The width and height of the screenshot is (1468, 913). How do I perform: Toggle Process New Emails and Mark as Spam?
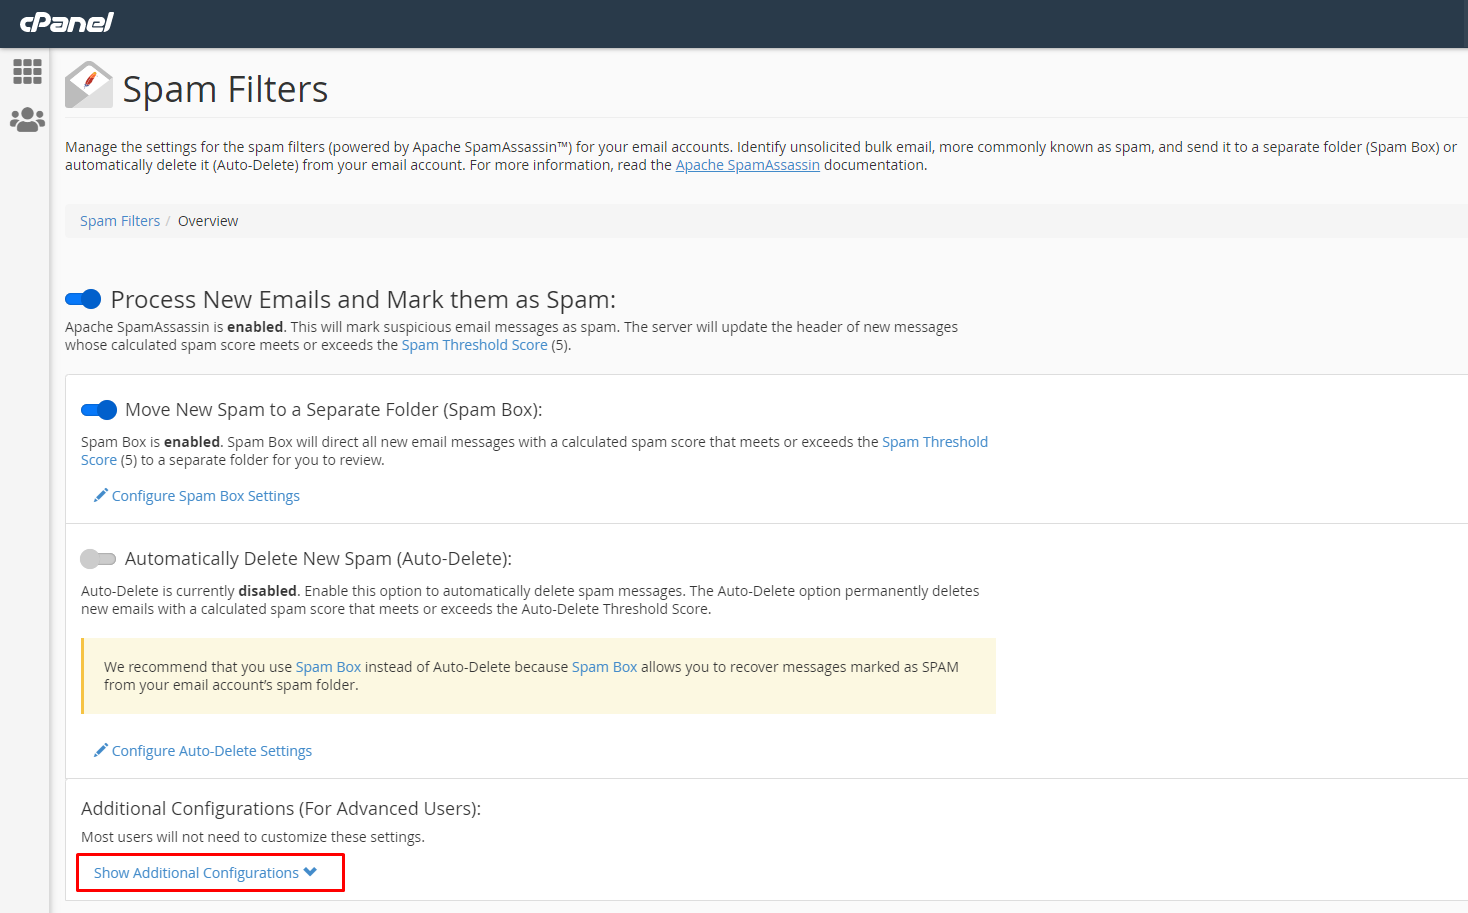click(83, 299)
